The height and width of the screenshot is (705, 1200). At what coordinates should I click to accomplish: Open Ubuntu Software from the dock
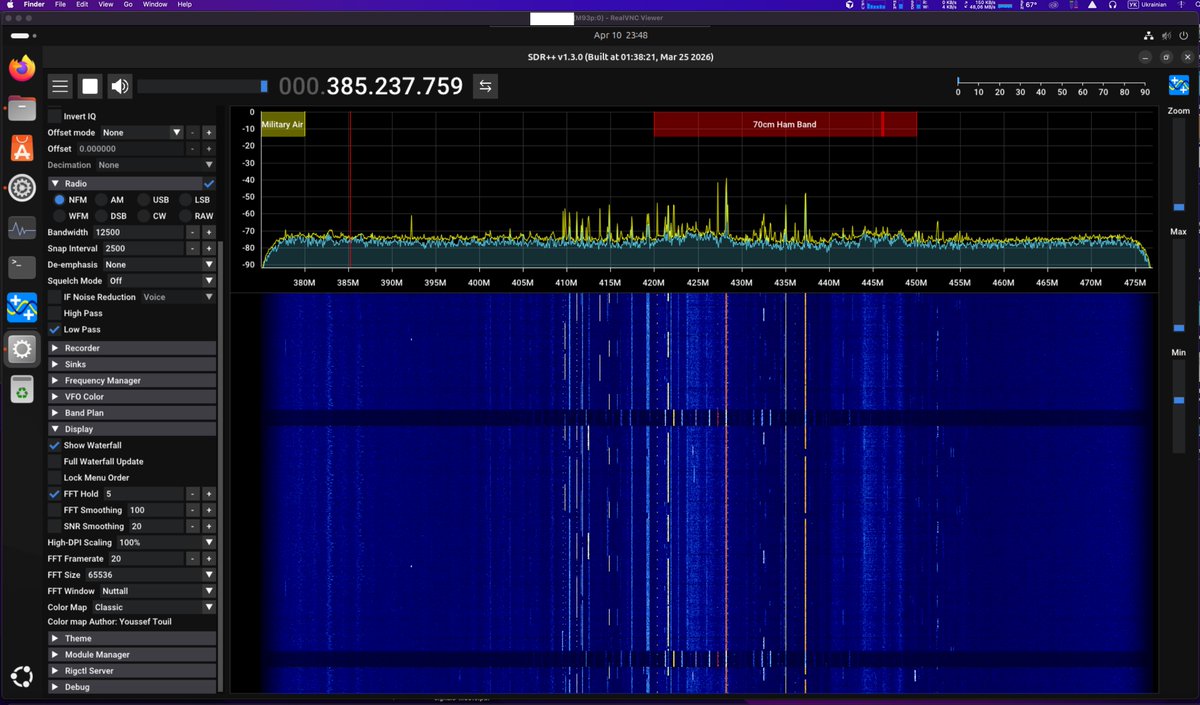coord(22,148)
